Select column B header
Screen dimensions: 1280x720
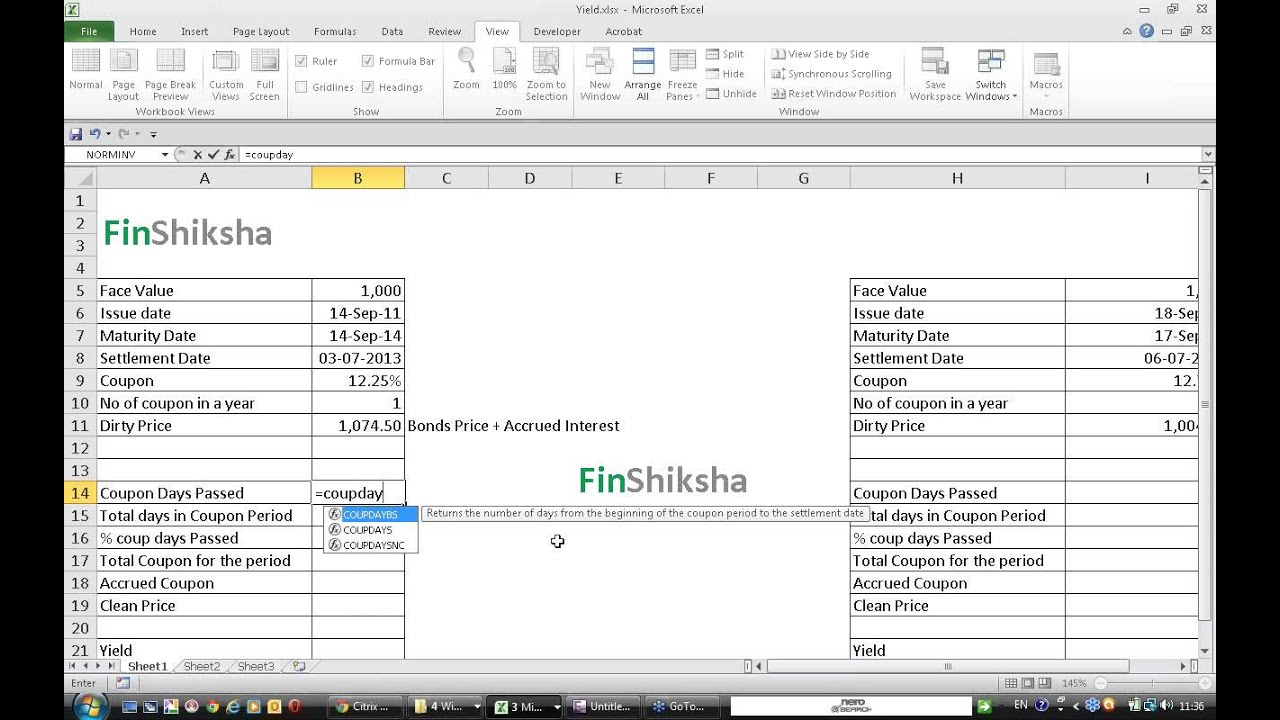click(358, 178)
